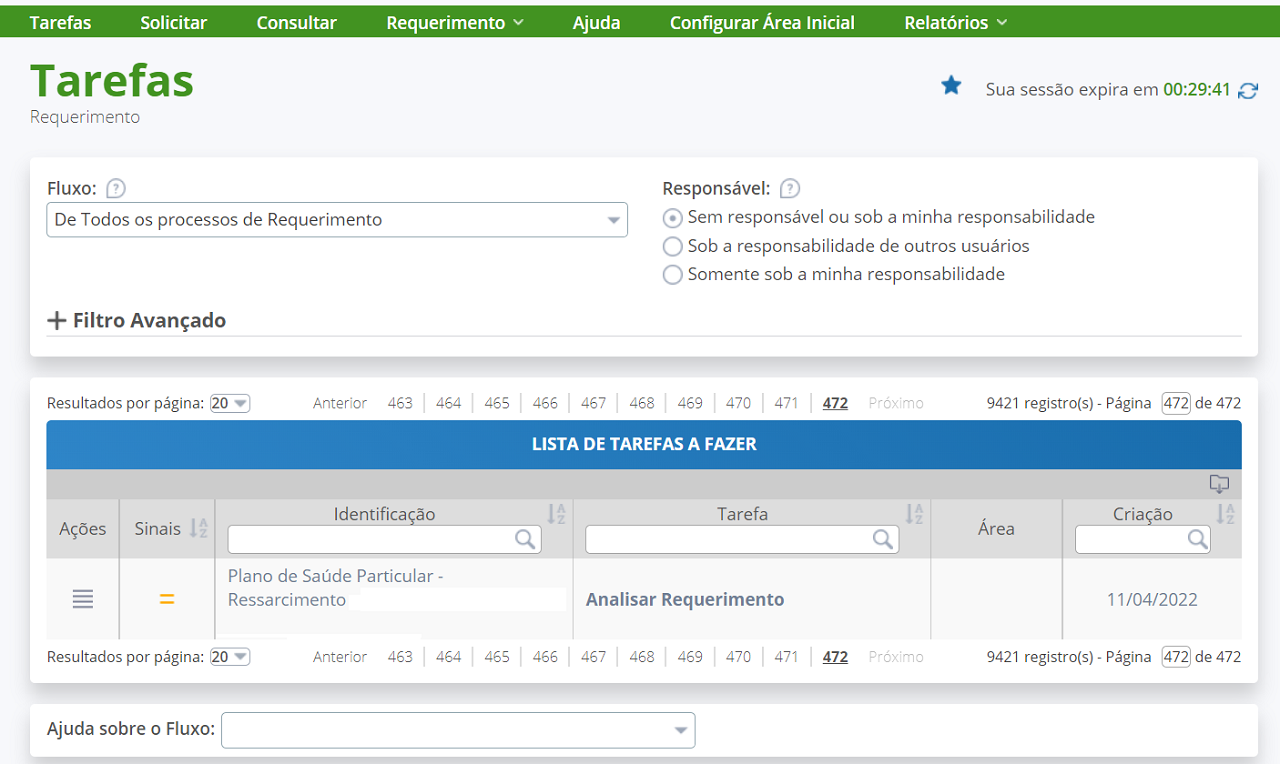
Task: Select 'Sob a responsabilidade de outros usuários'
Action: coord(673,246)
